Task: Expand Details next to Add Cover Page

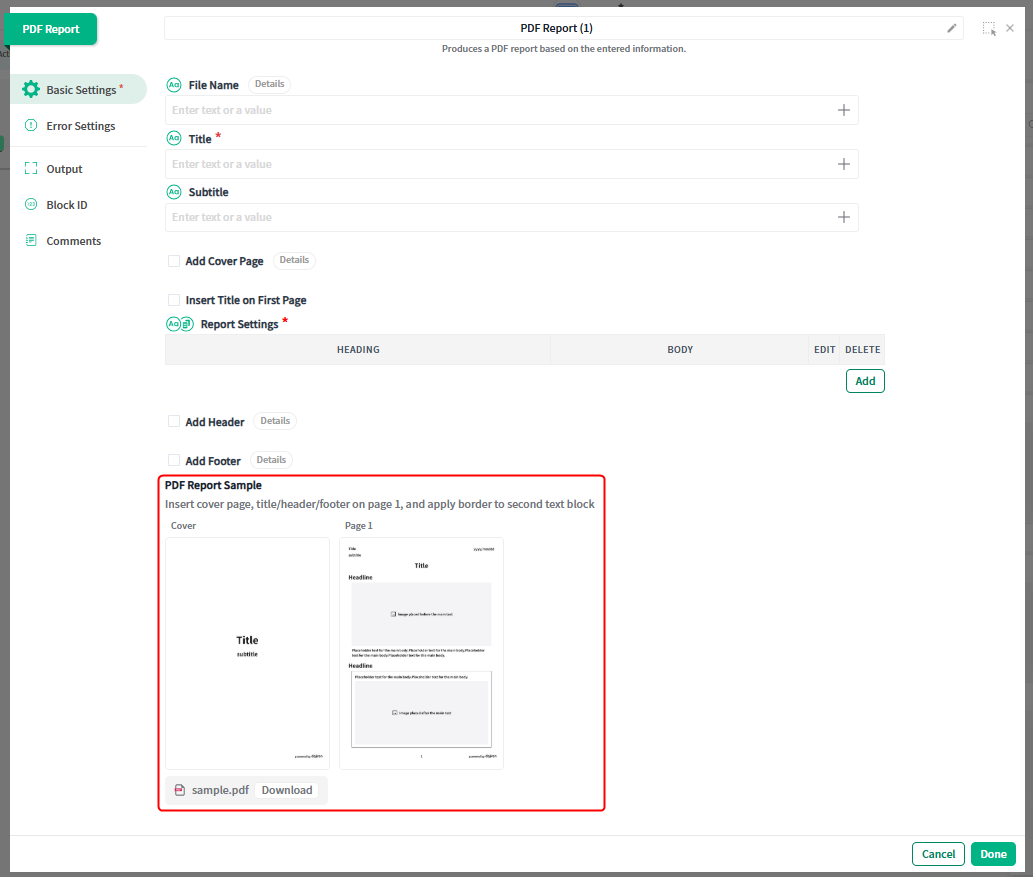Action: (x=294, y=260)
